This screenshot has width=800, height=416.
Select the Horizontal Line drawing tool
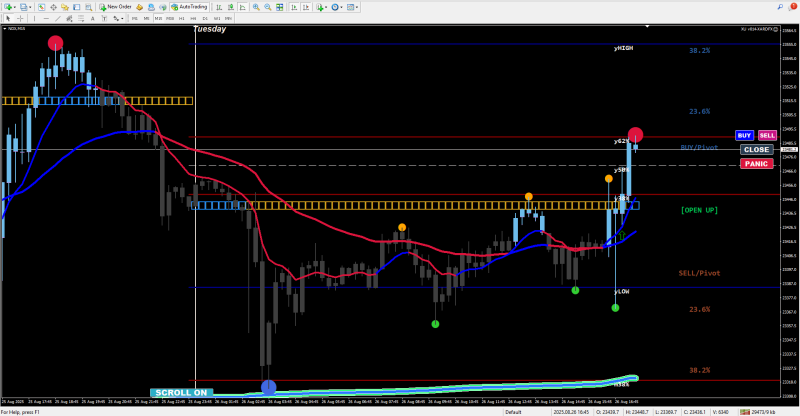pos(46,18)
